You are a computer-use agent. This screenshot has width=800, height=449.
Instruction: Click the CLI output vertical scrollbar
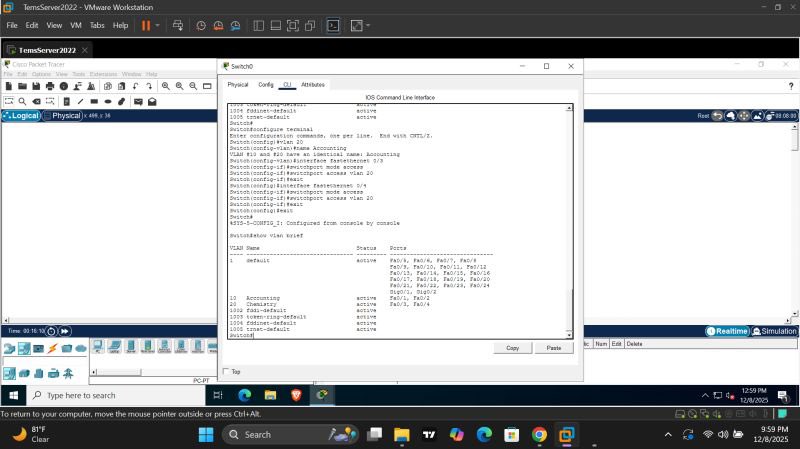click(x=569, y=221)
